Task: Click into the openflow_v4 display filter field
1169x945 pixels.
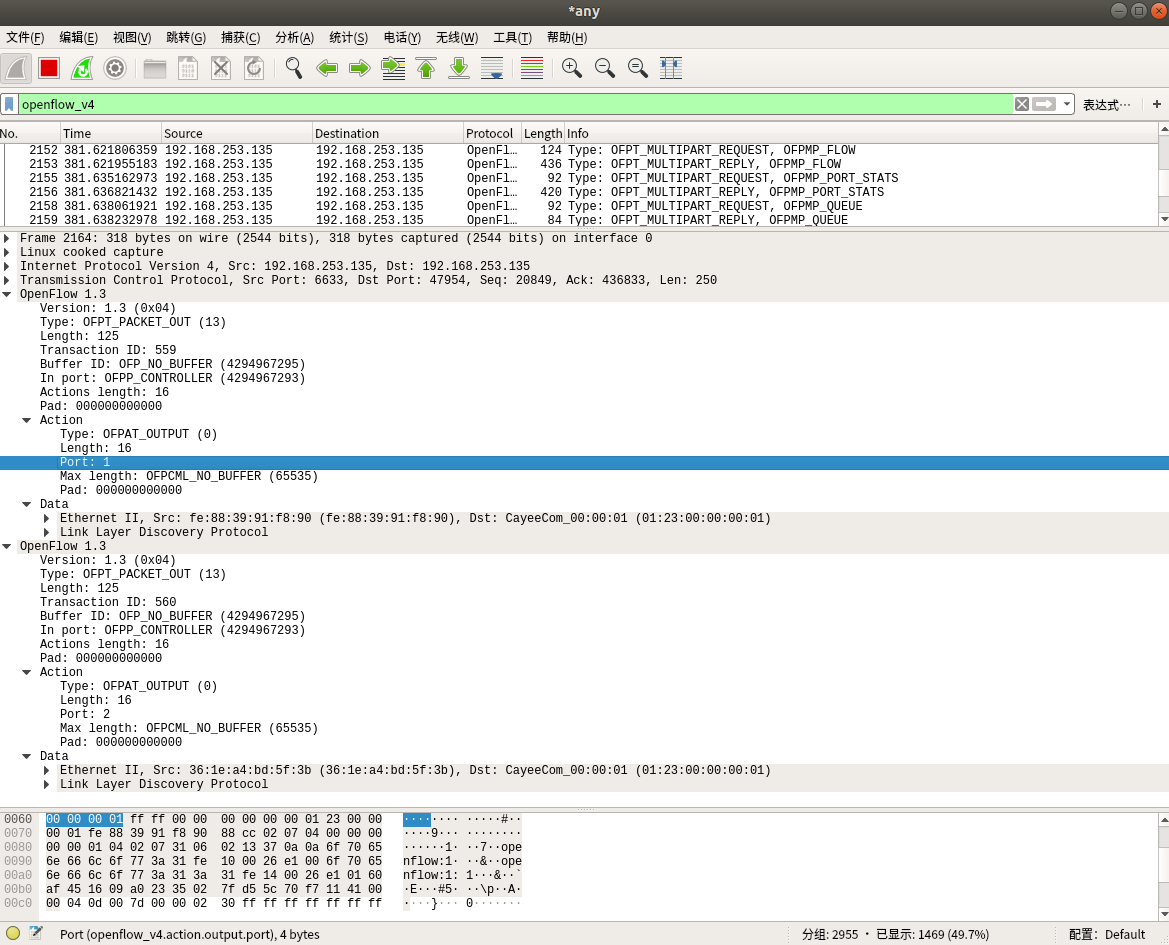Action: 514,104
